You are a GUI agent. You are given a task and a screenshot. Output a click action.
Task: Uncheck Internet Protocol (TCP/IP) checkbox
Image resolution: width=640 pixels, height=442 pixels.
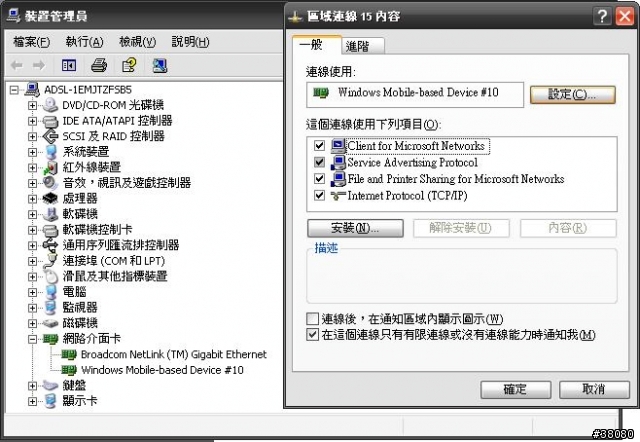coord(319,195)
